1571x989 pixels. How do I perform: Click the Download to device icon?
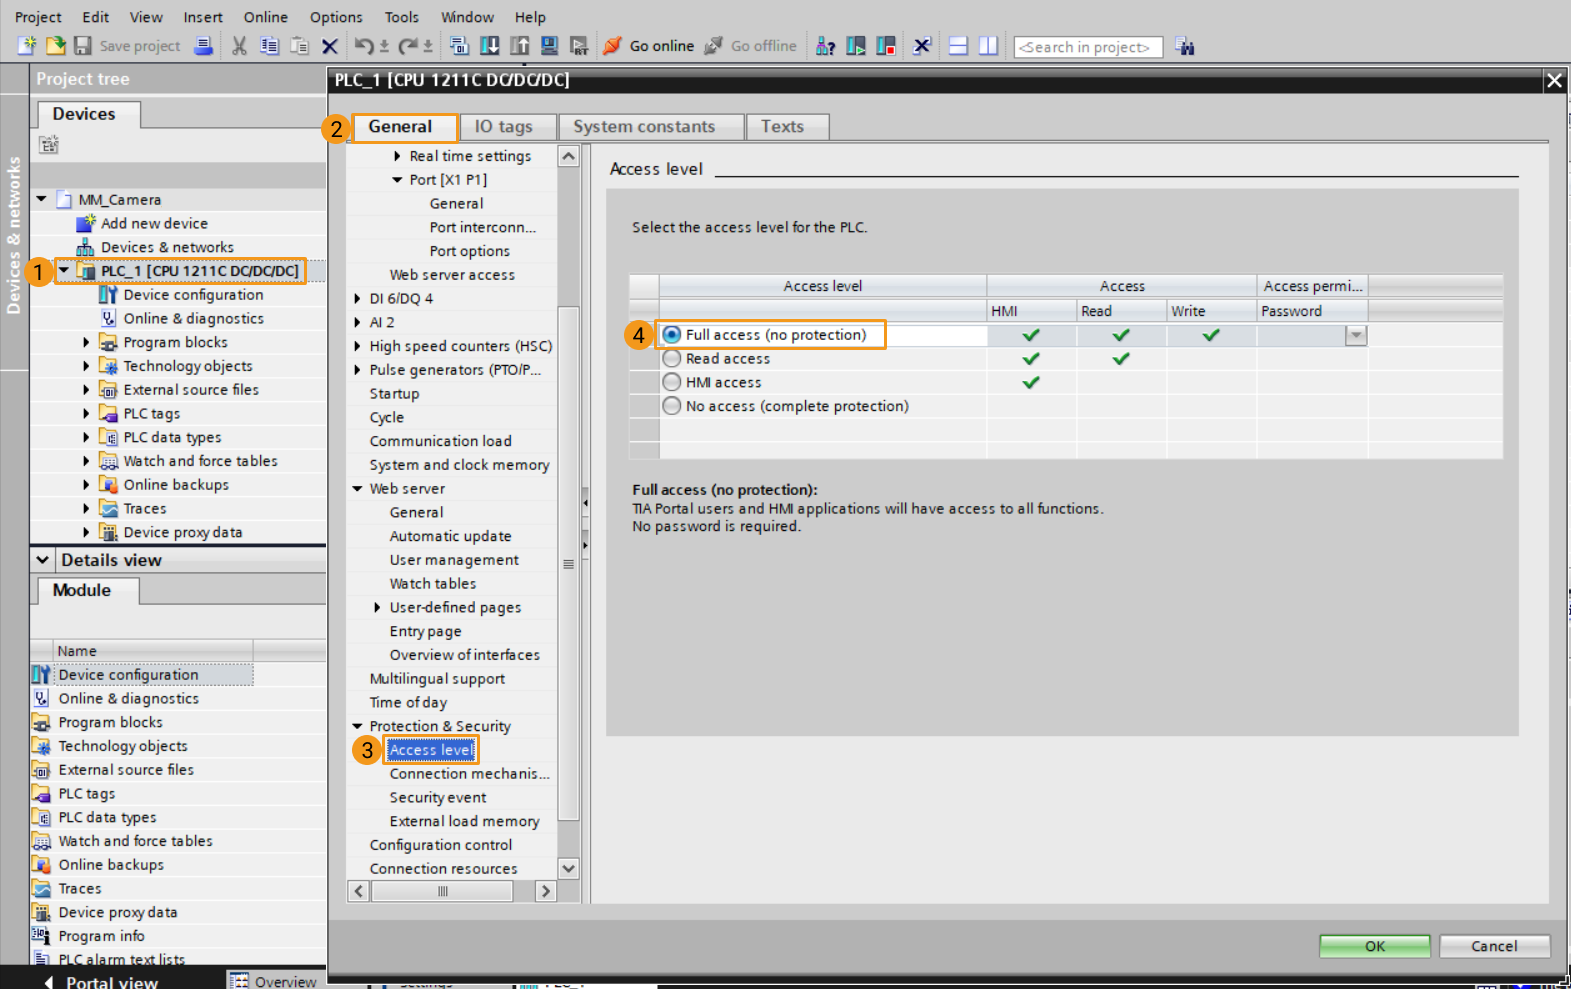[490, 46]
